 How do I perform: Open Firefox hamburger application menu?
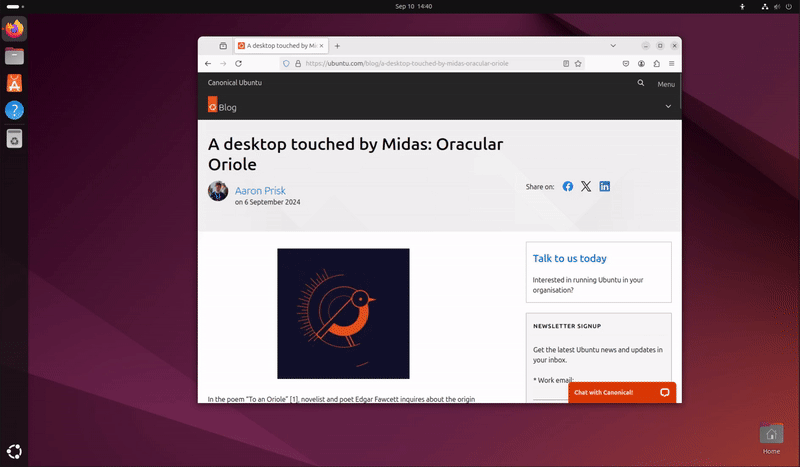pos(671,64)
